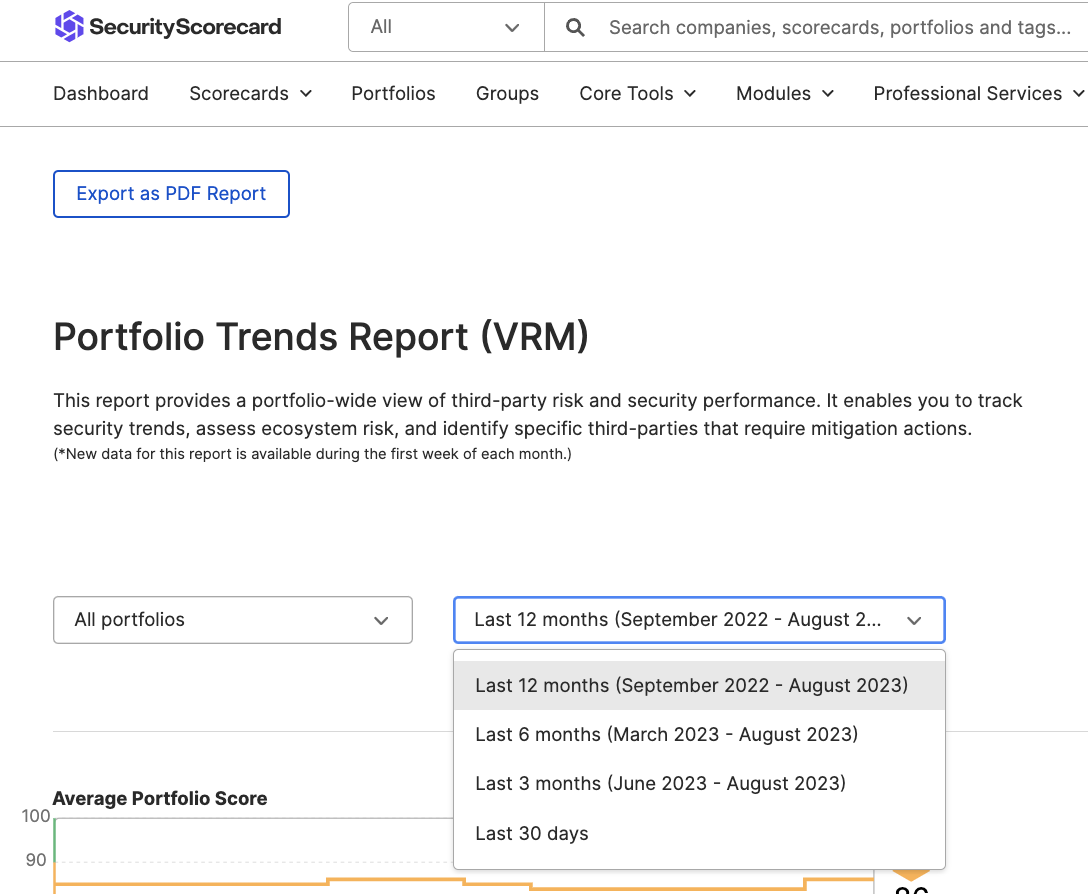Image resolution: width=1088 pixels, height=894 pixels.
Task: Go to Portfolios
Action: click(x=393, y=94)
